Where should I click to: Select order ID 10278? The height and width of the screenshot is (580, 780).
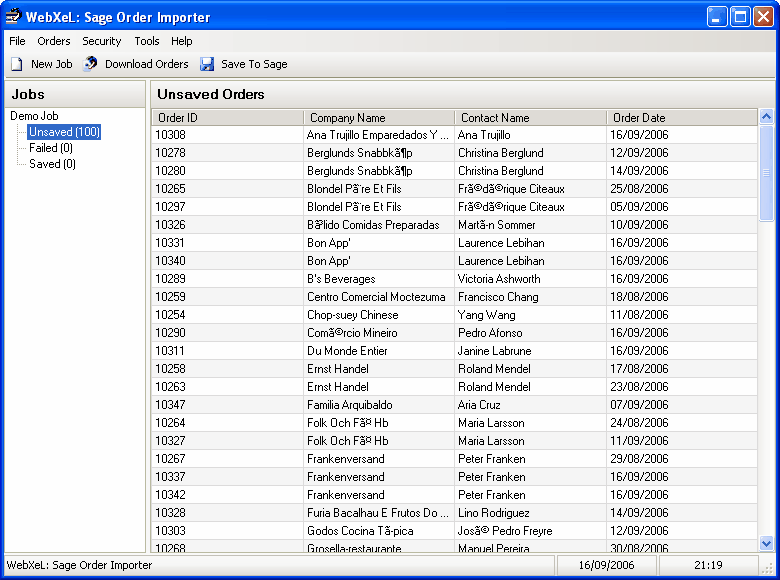pos(170,153)
